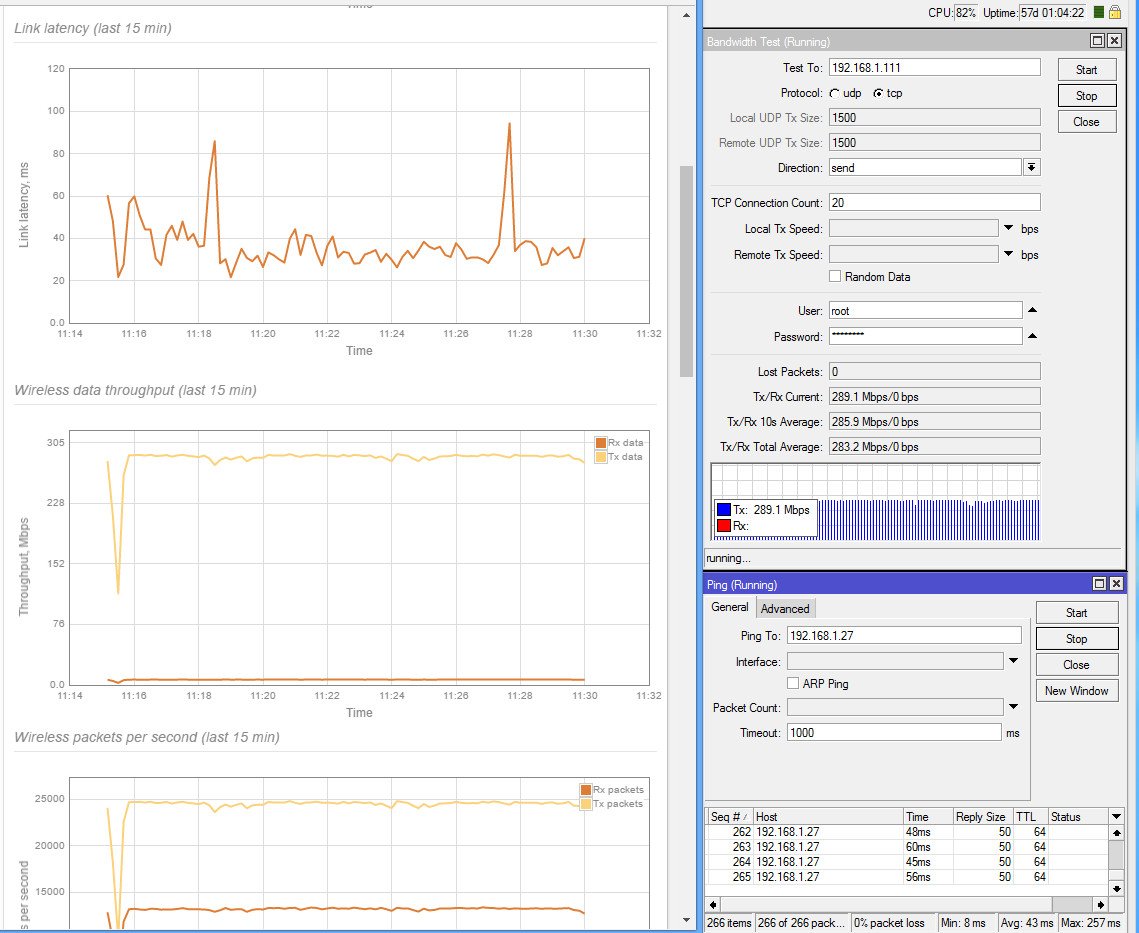Click the '0% packet loss' status text
Image resolution: width=1139 pixels, height=933 pixels.
pos(889,923)
